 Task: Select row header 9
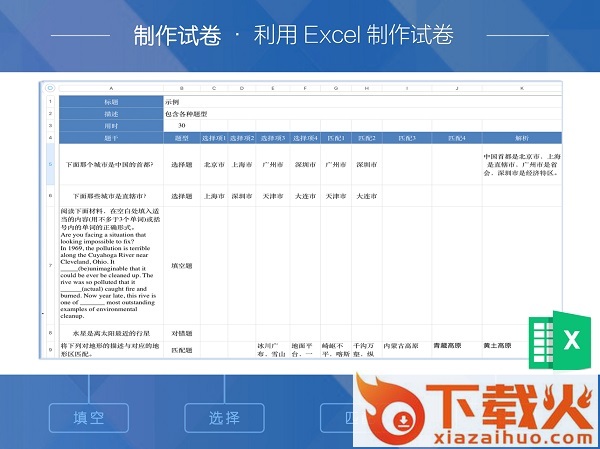coord(51,349)
